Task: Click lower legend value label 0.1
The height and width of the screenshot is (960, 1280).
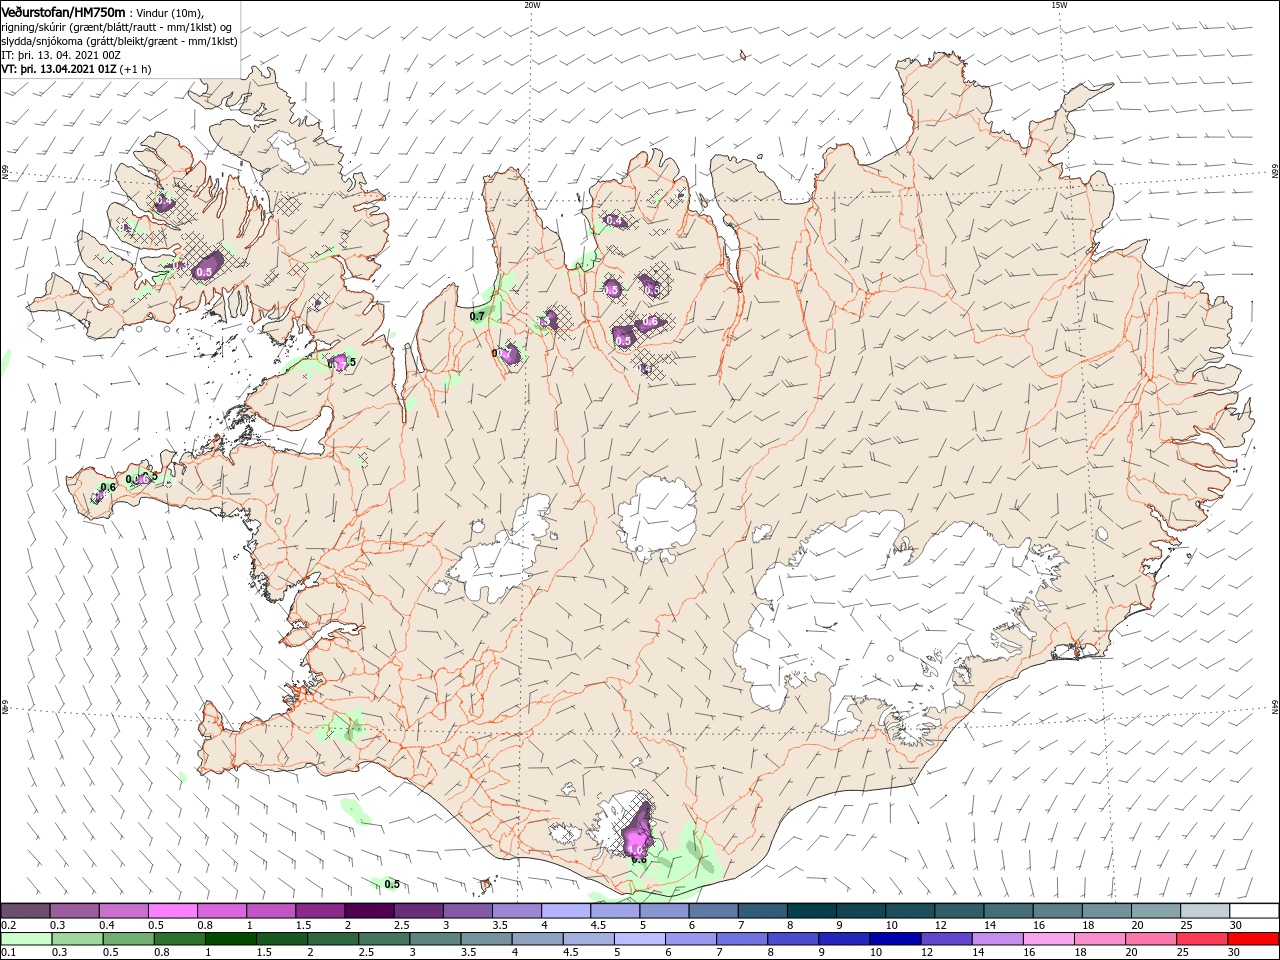Action: pos(8,953)
